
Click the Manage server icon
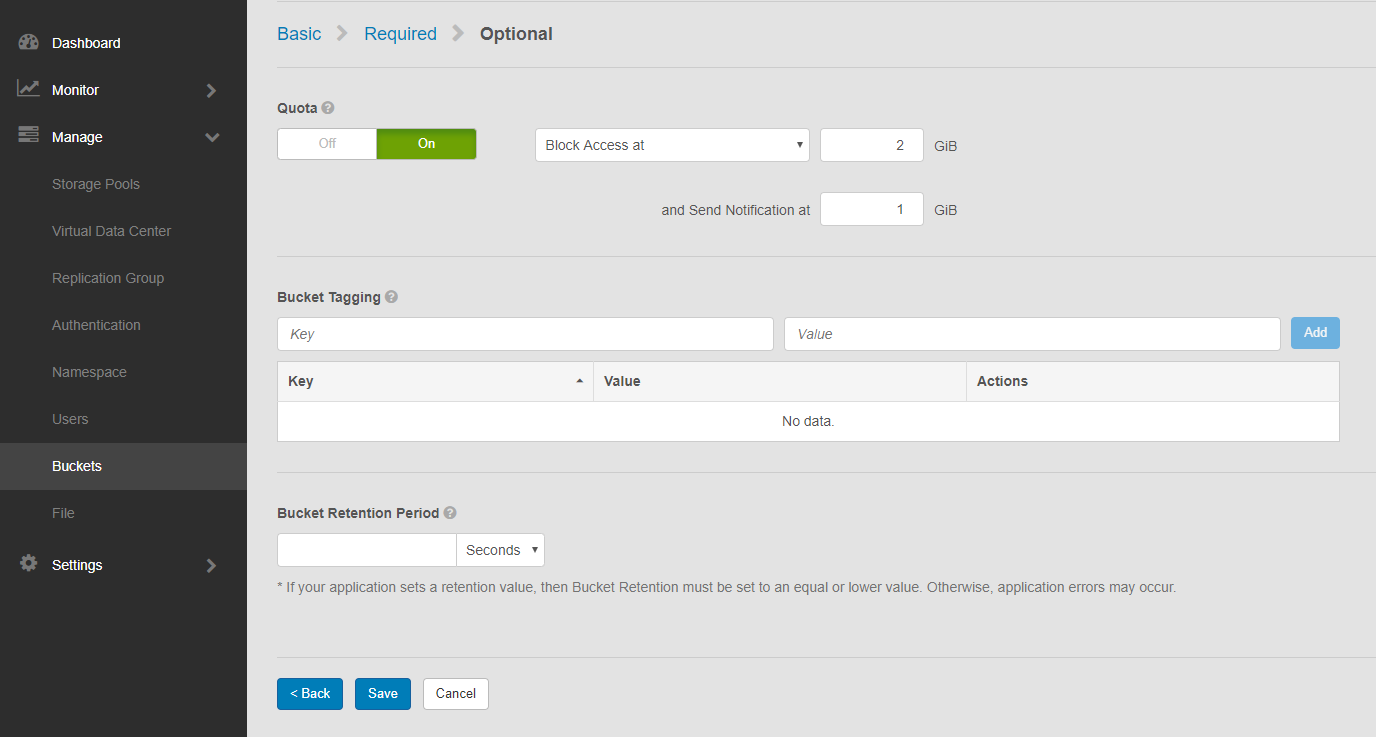pos(28,136)
